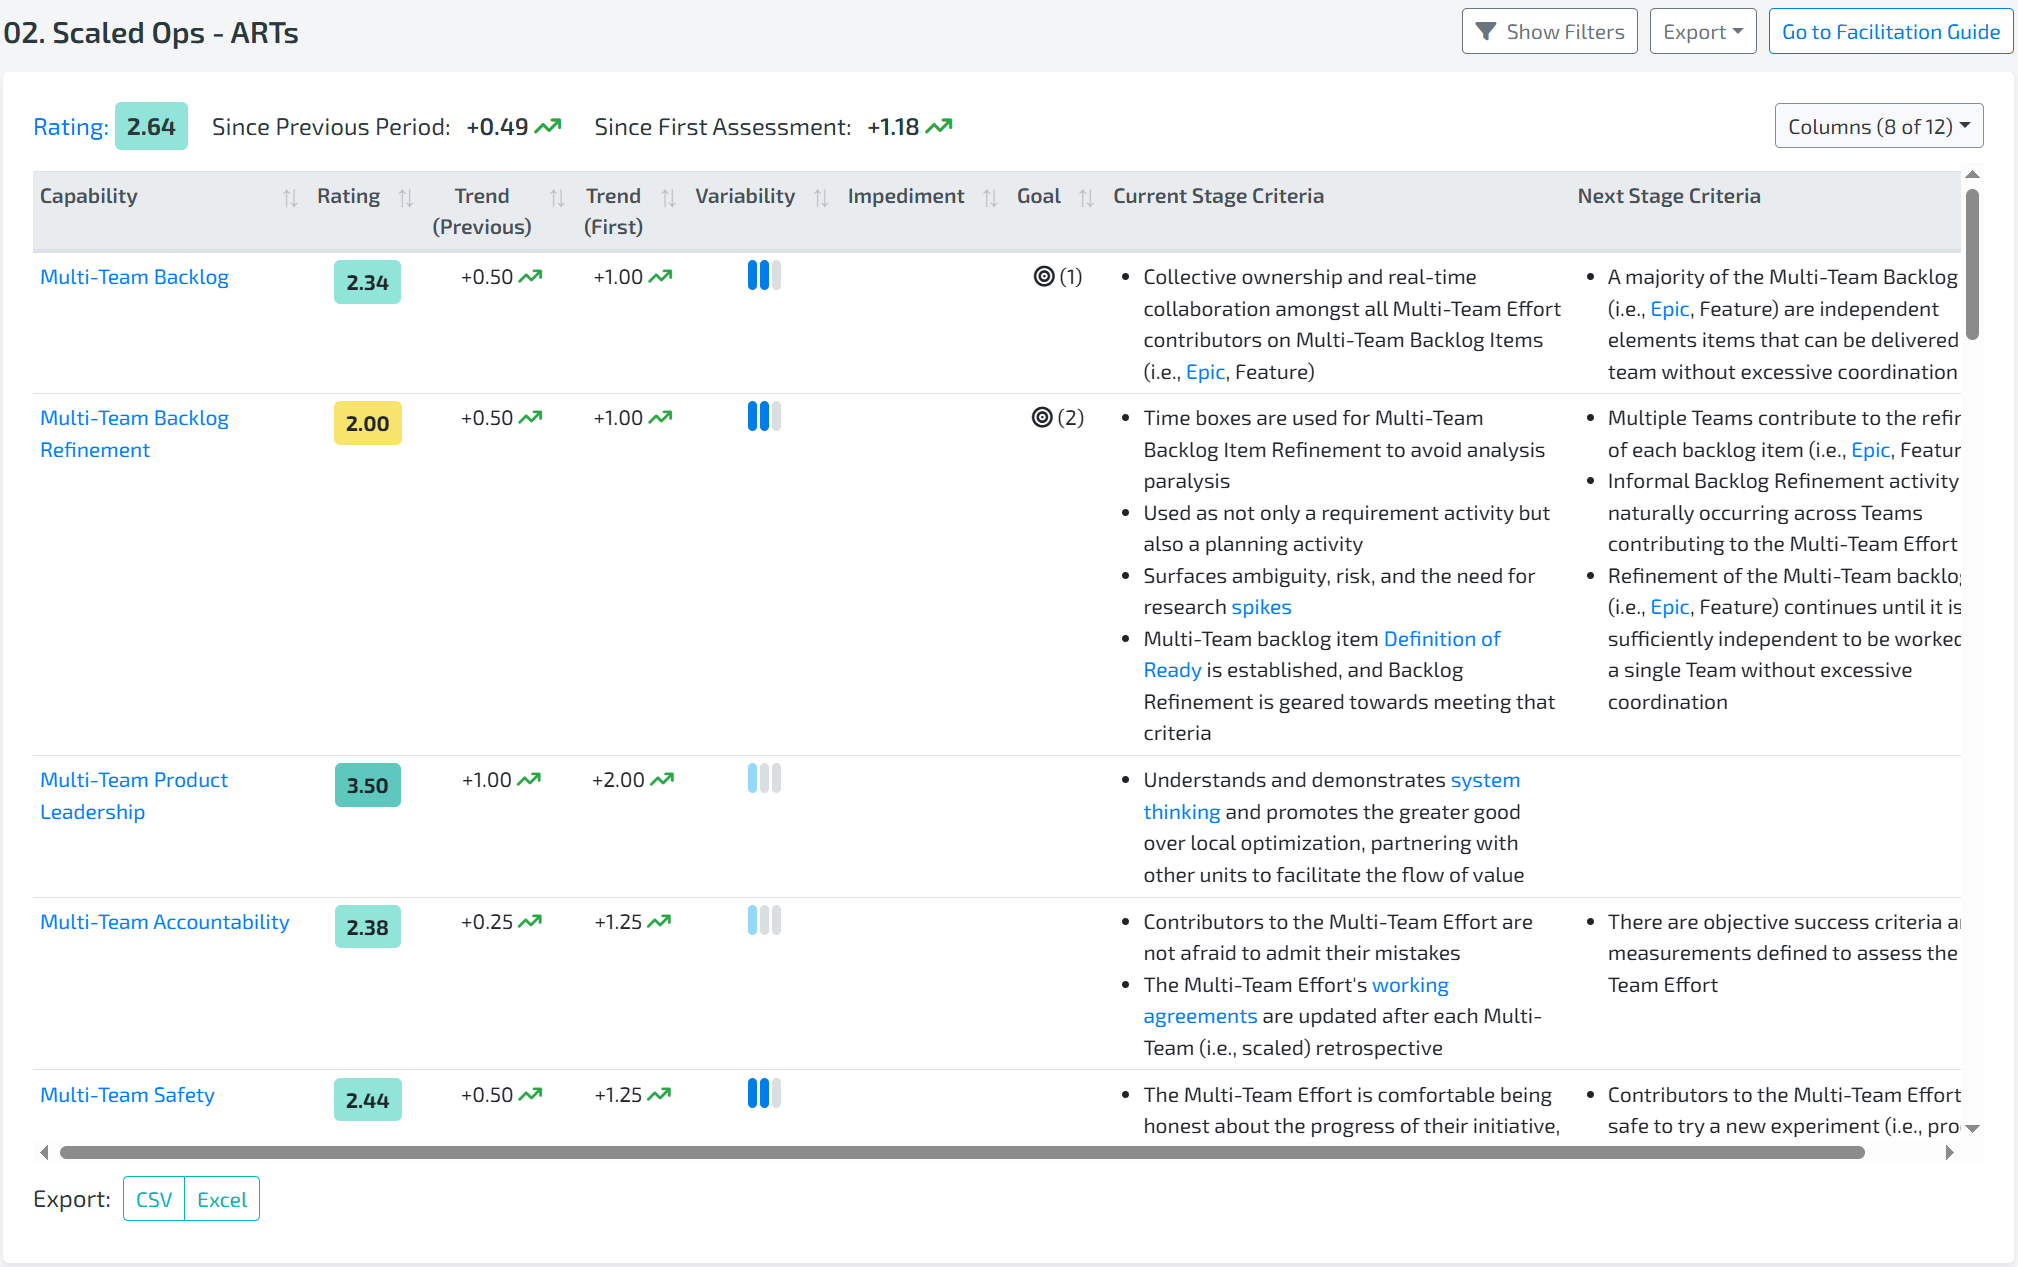The height and width of the screenshot is (1267, 2018).
Task: Click the Rating label link
Action: [x=70, y=127]
